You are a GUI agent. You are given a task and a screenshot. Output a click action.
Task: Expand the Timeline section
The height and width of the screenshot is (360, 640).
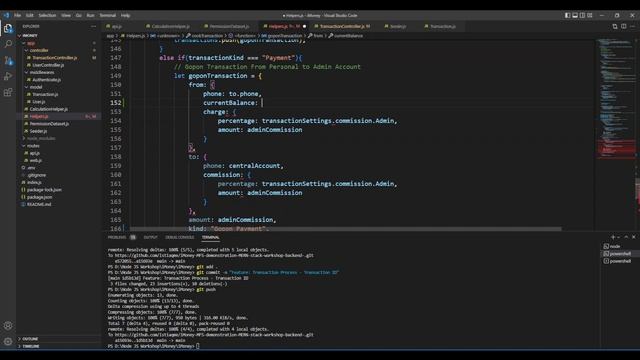(31, 346)
